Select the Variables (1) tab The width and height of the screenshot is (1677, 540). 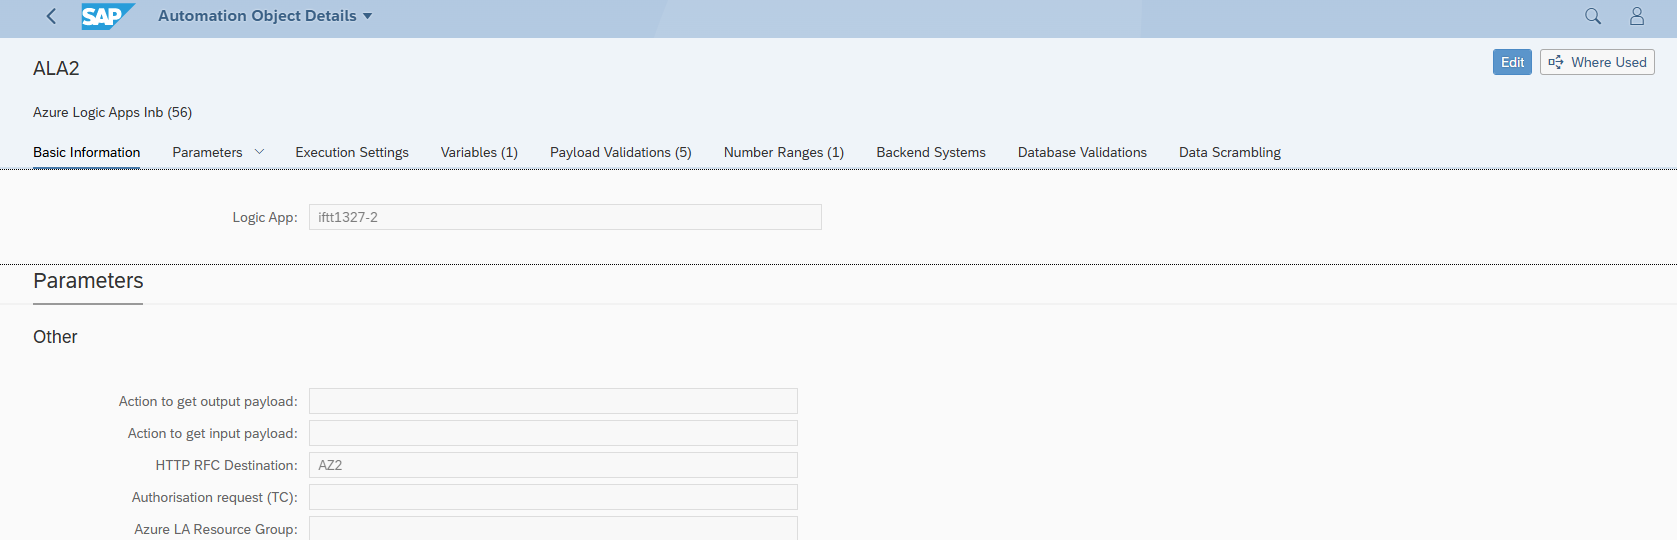[479, 152]
